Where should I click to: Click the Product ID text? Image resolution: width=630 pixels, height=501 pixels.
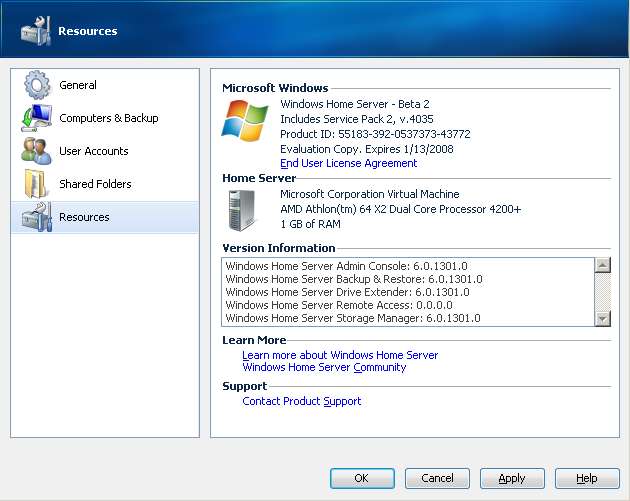click(x=375, y=134)
